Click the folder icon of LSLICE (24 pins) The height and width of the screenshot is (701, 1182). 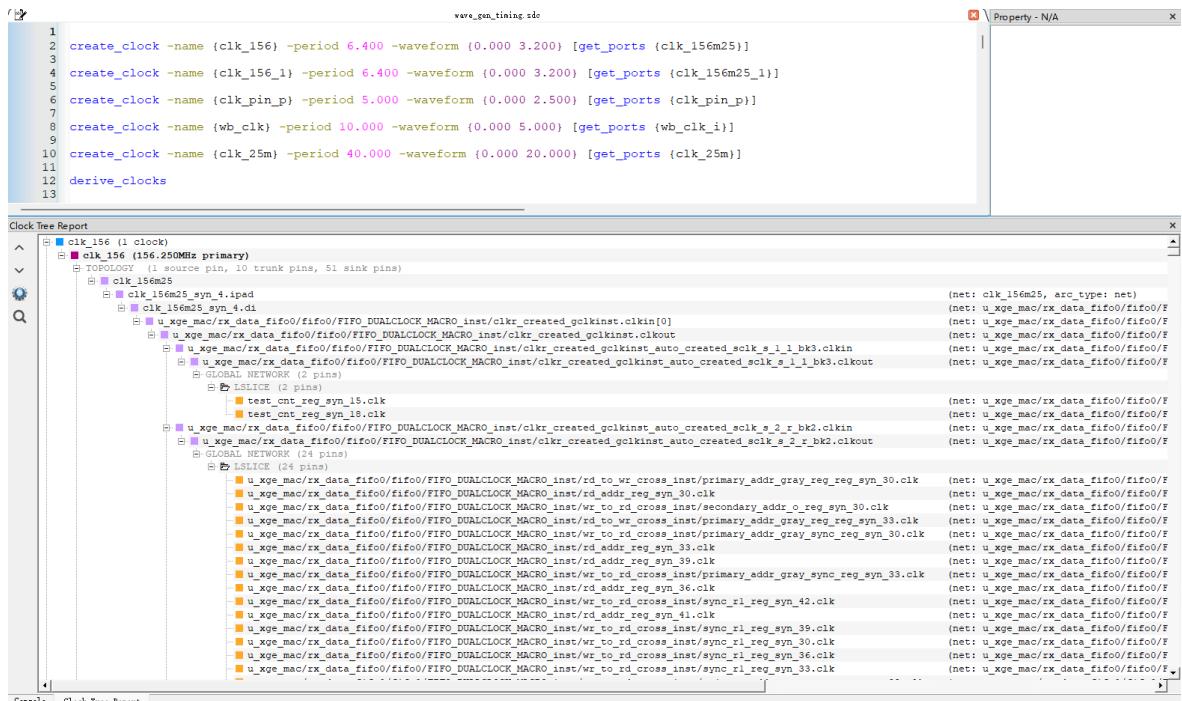(225, 467)
